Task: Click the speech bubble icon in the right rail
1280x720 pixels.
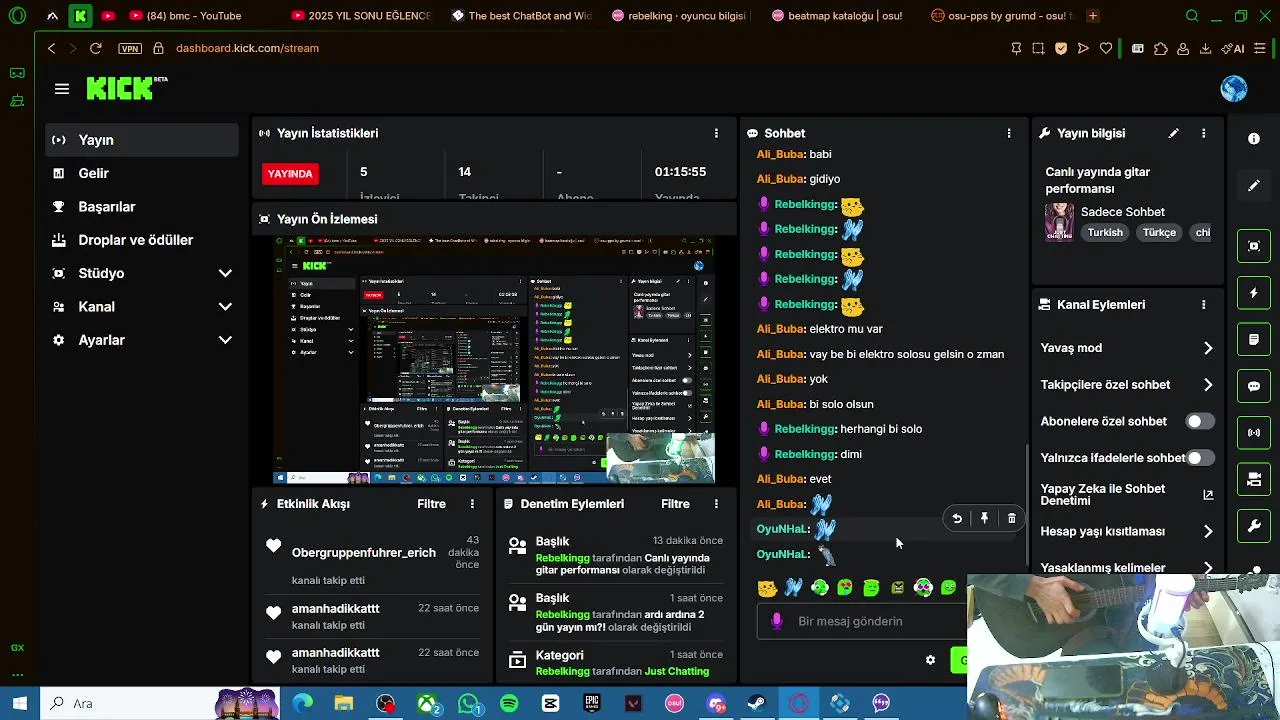Action: click(1254, 386)
